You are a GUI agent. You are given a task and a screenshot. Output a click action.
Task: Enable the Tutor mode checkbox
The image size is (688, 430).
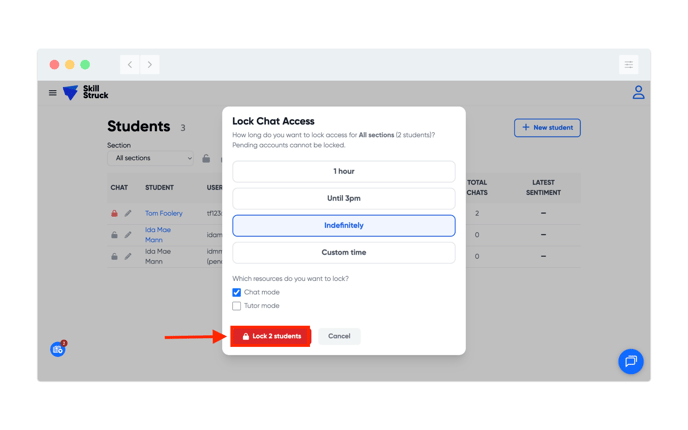tap(237, 306)
